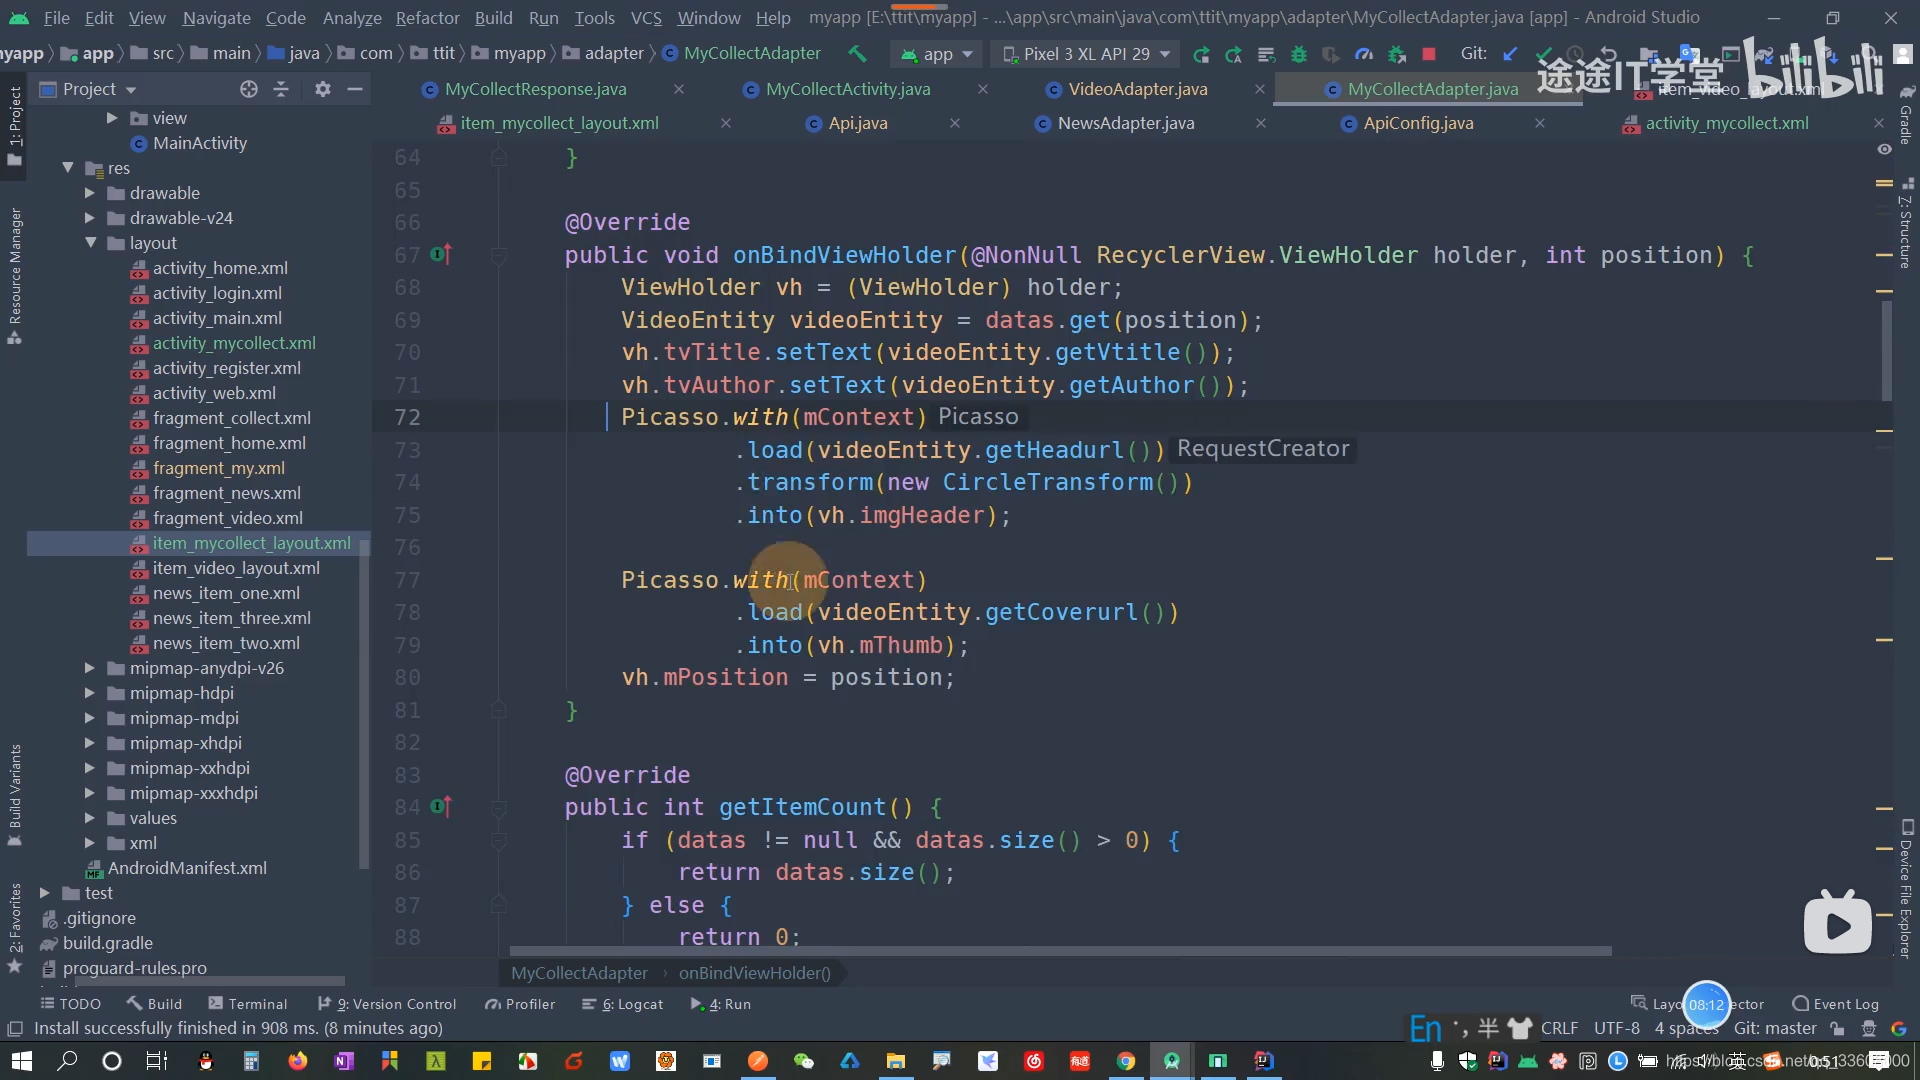Viewport: 1920px width, 1080px height.
Task: Toggle code fold marker at line 85
Action: point(498,840)
